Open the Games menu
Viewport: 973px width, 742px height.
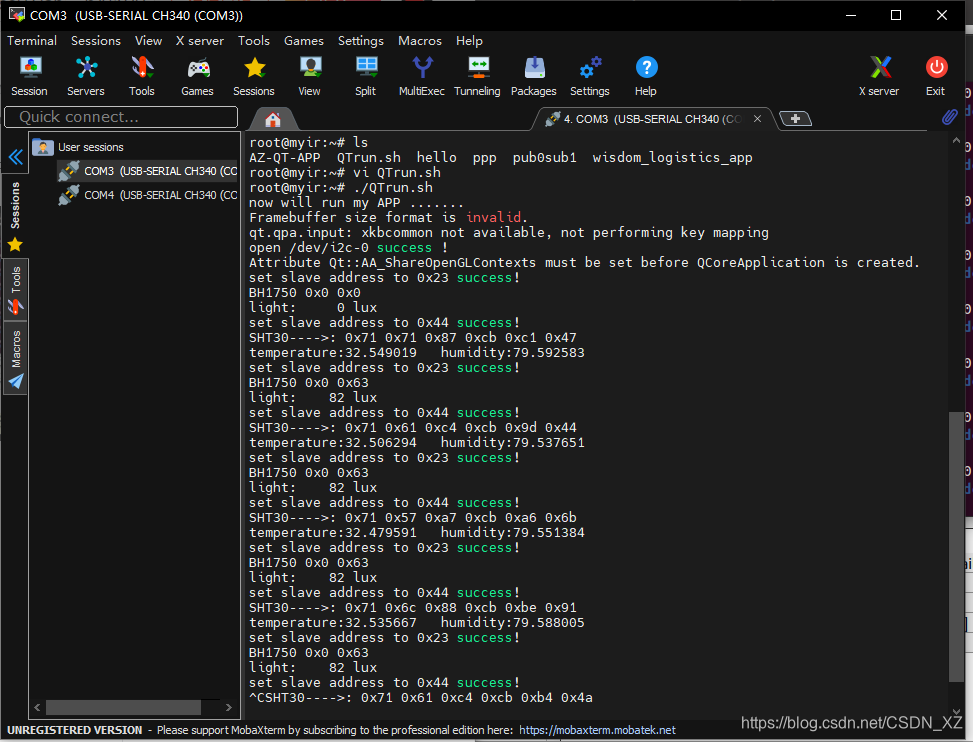[303, 41]
